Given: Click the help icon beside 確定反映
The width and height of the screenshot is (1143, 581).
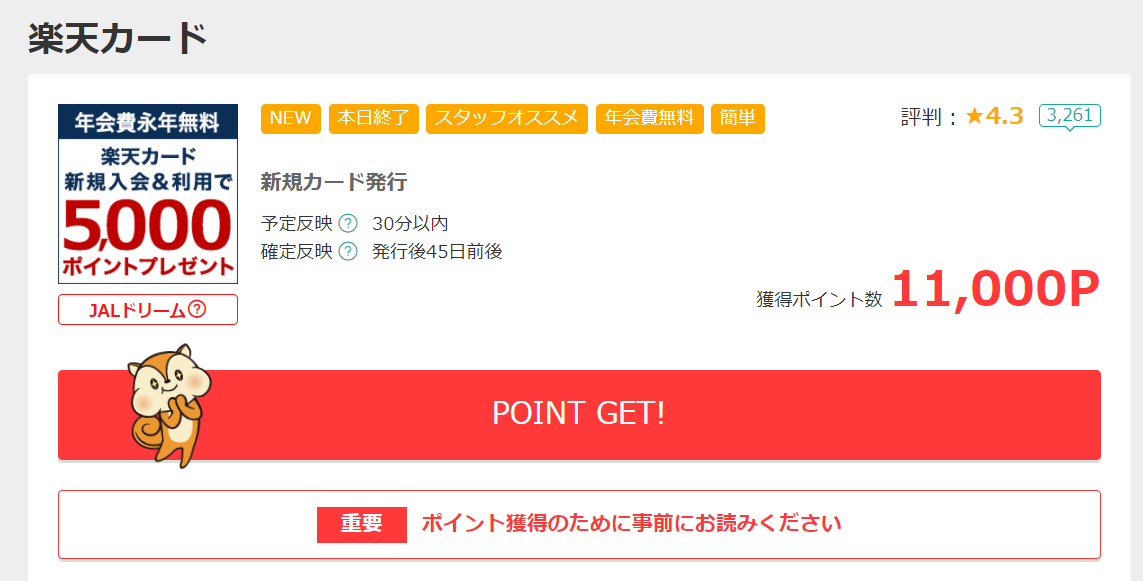Looking at the screenshot, I should click(348, 251).
